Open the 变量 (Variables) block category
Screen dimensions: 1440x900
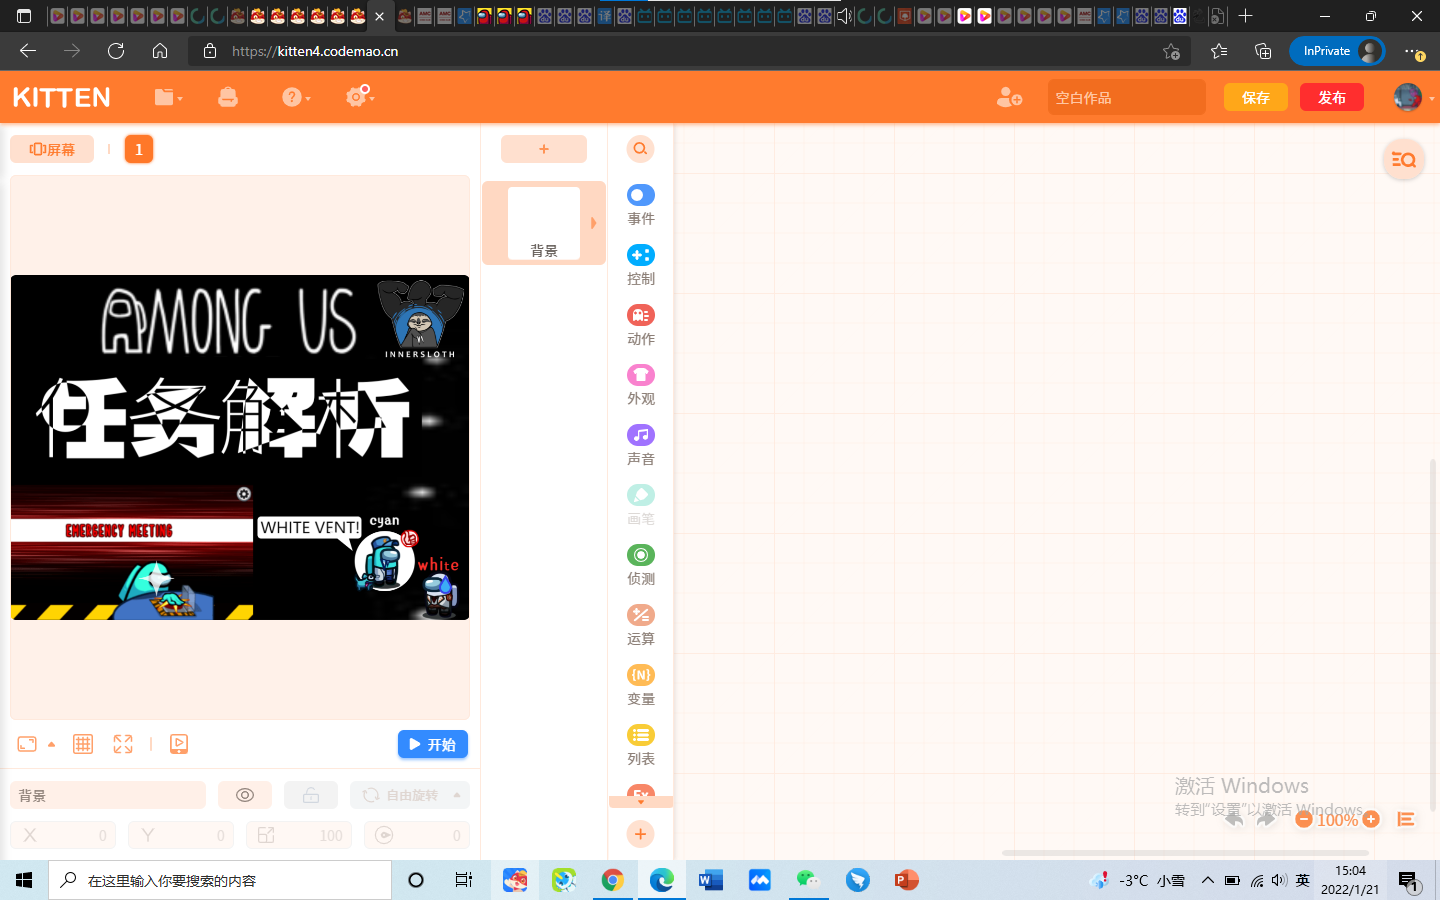tap(641, 685)
